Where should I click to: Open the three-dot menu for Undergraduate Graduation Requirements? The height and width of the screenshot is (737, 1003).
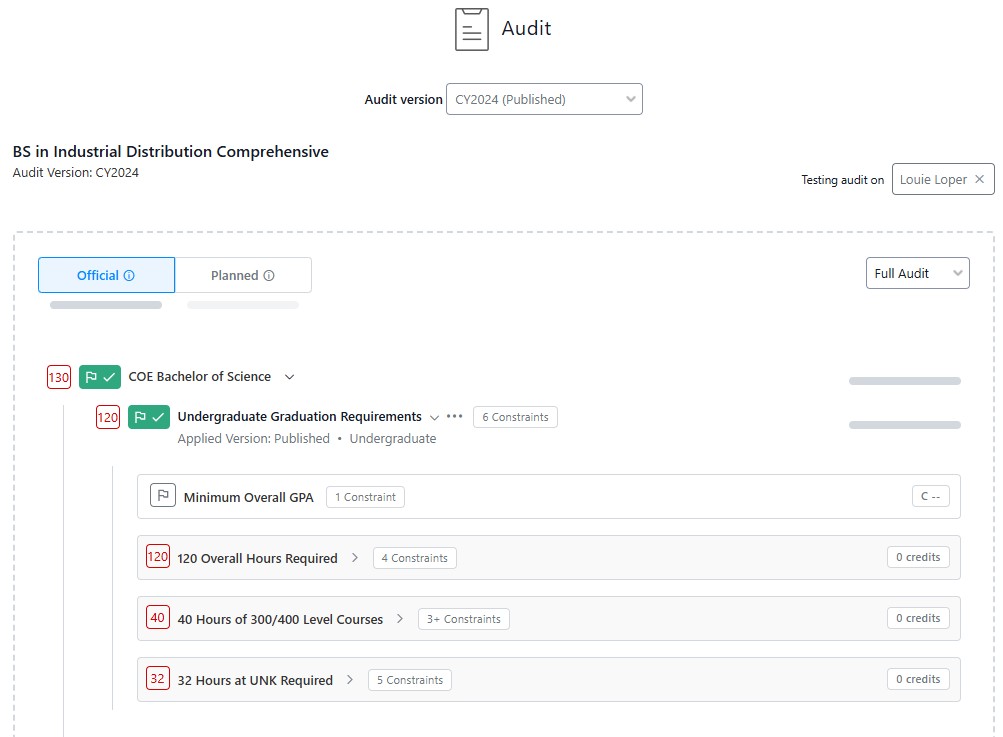click(x=454, y=416)
